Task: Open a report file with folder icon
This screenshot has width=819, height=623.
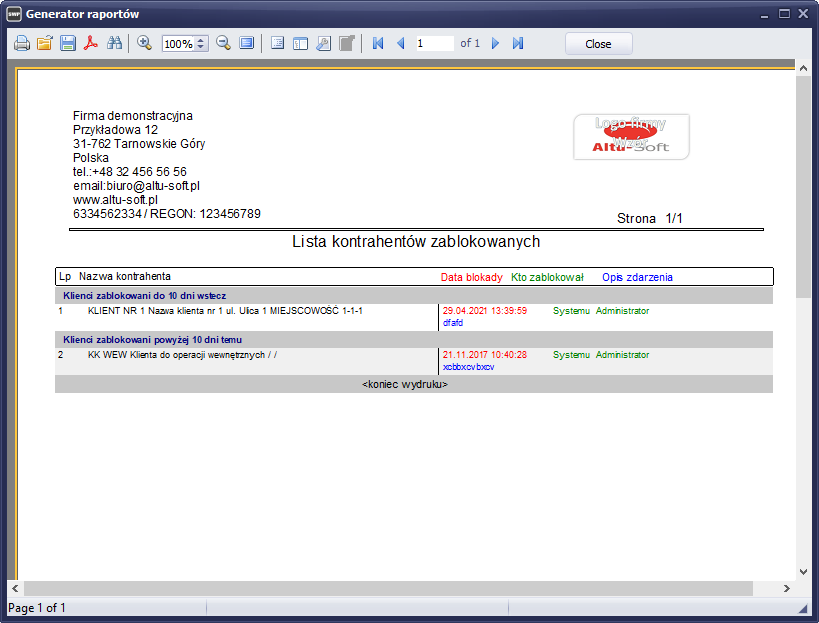Action: pyautogui.click(x=45, y=44)
